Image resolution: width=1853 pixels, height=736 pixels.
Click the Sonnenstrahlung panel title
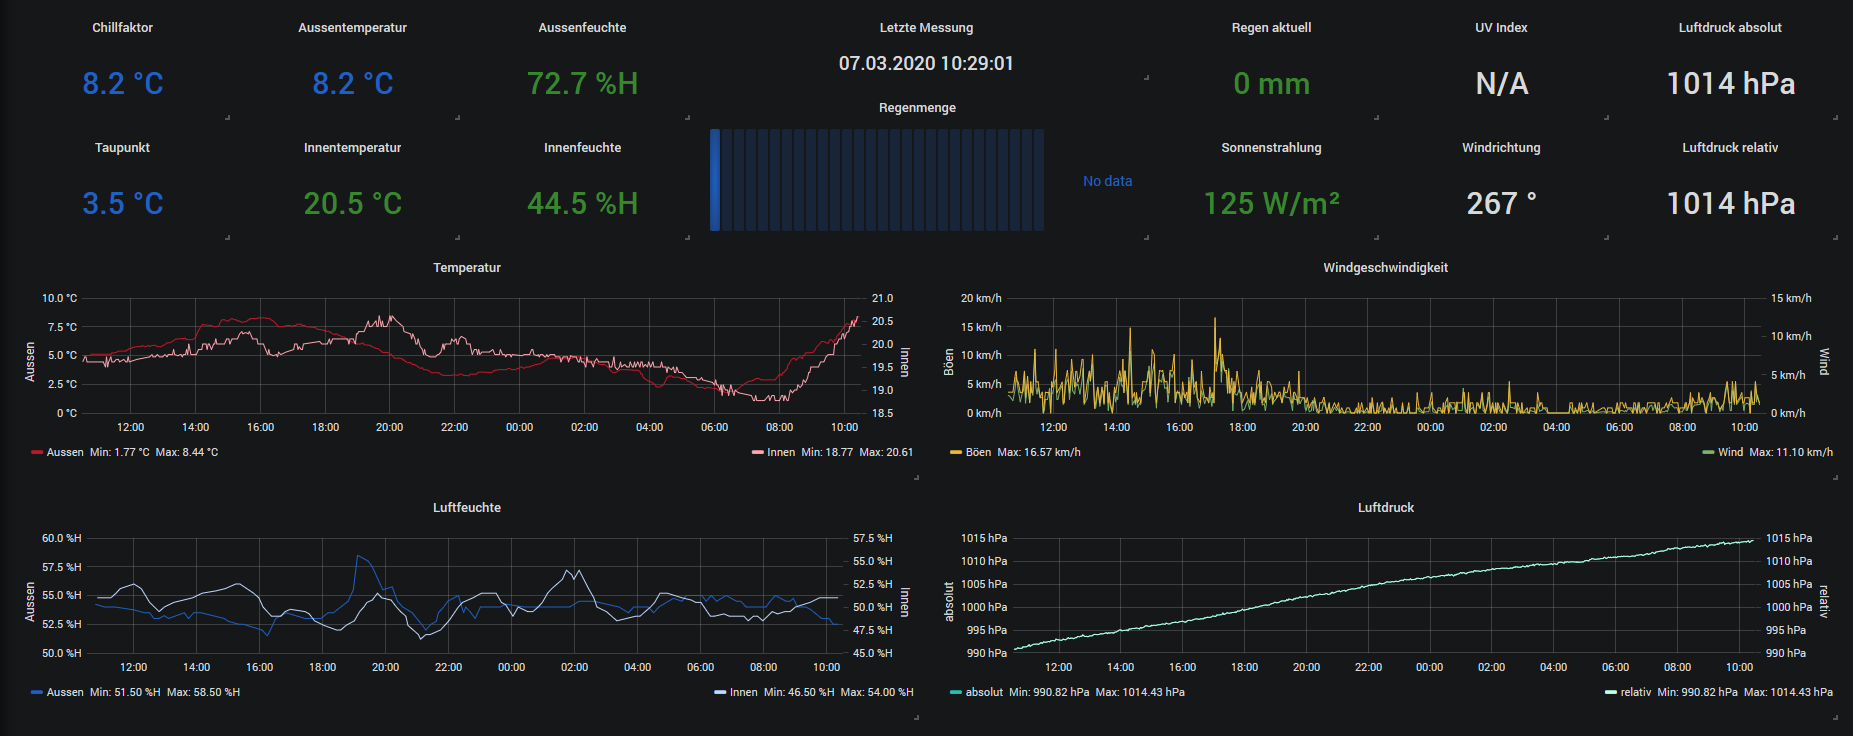1271,148
